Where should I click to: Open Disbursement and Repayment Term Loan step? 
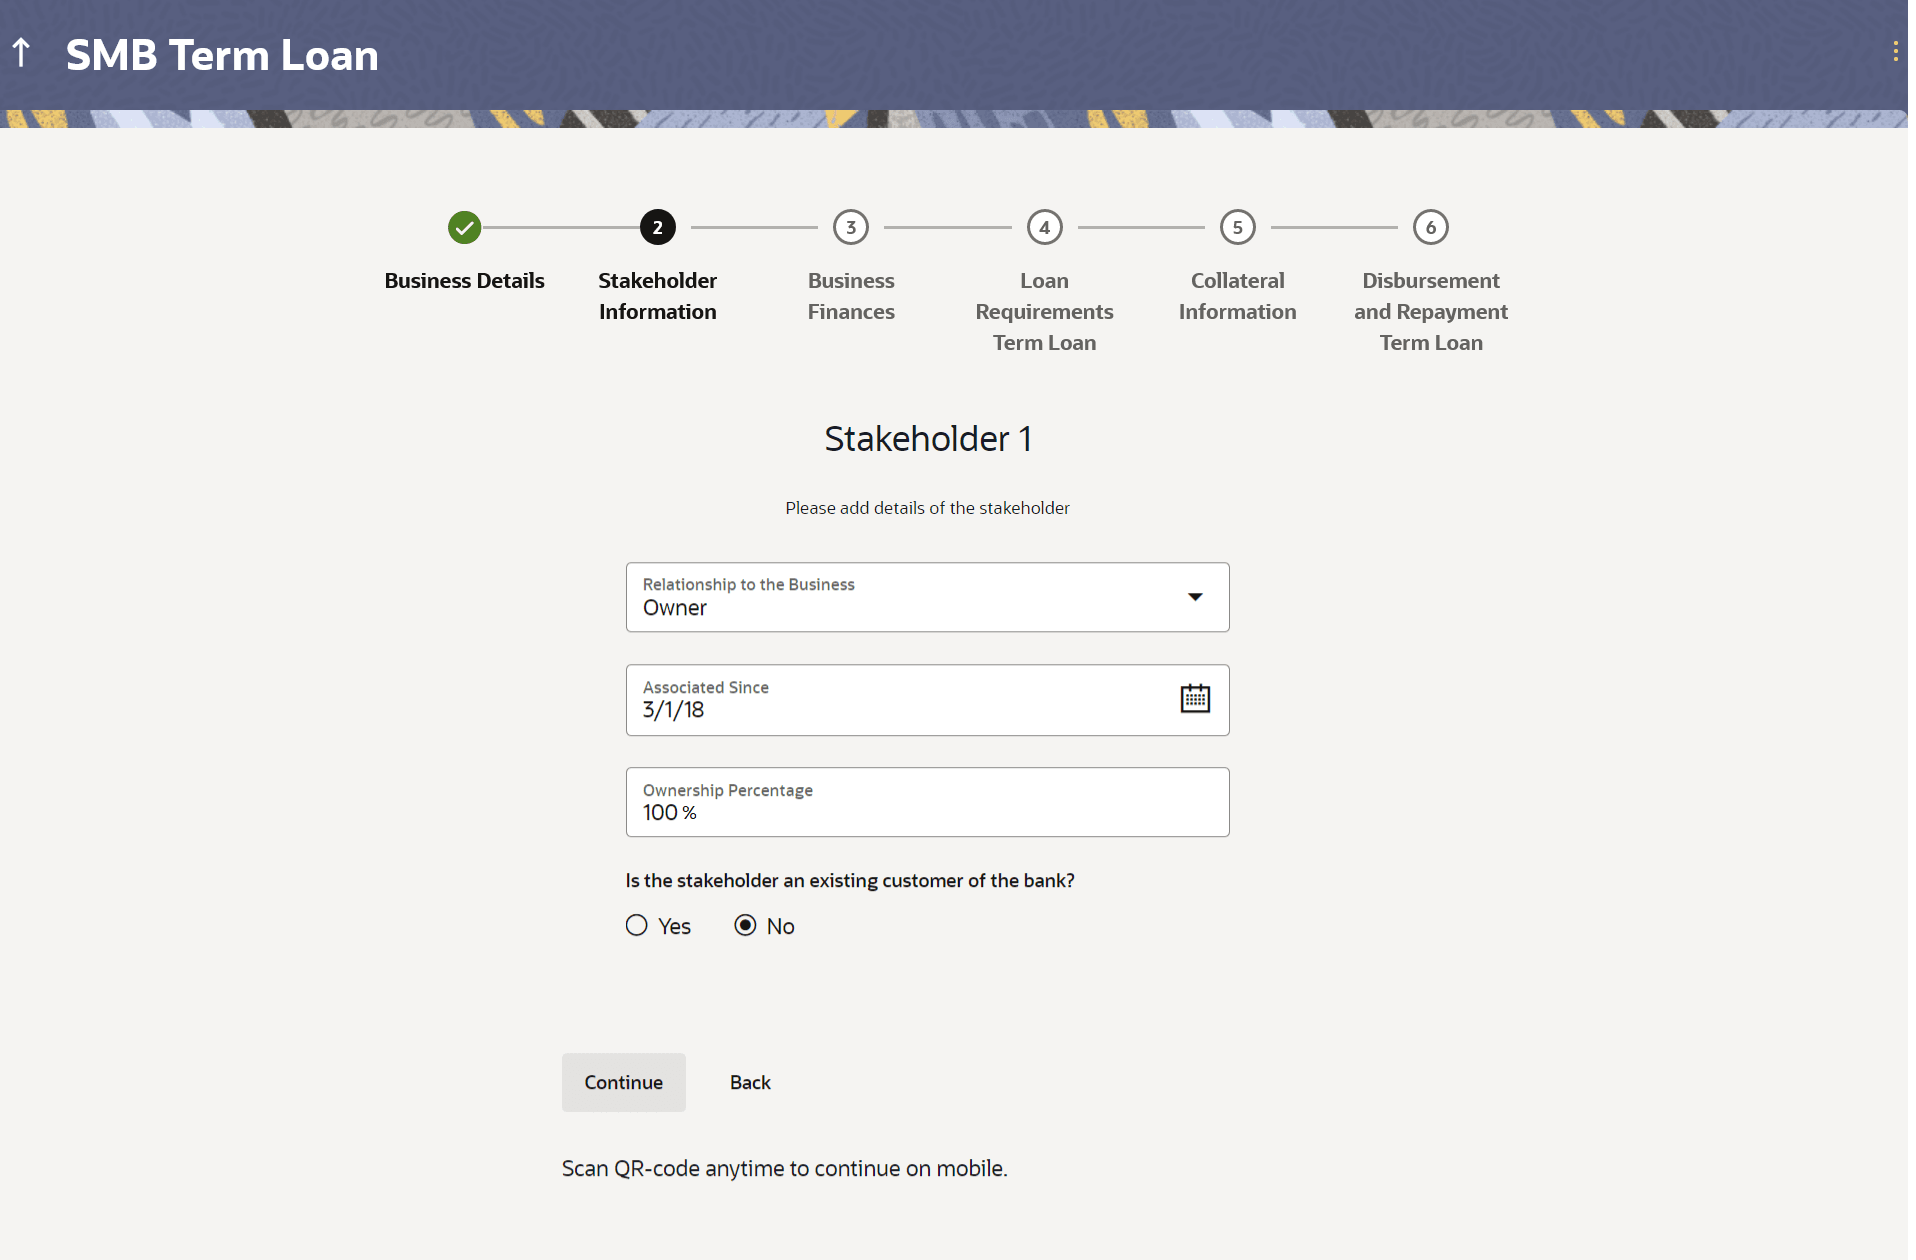[x=1431, y=312]
